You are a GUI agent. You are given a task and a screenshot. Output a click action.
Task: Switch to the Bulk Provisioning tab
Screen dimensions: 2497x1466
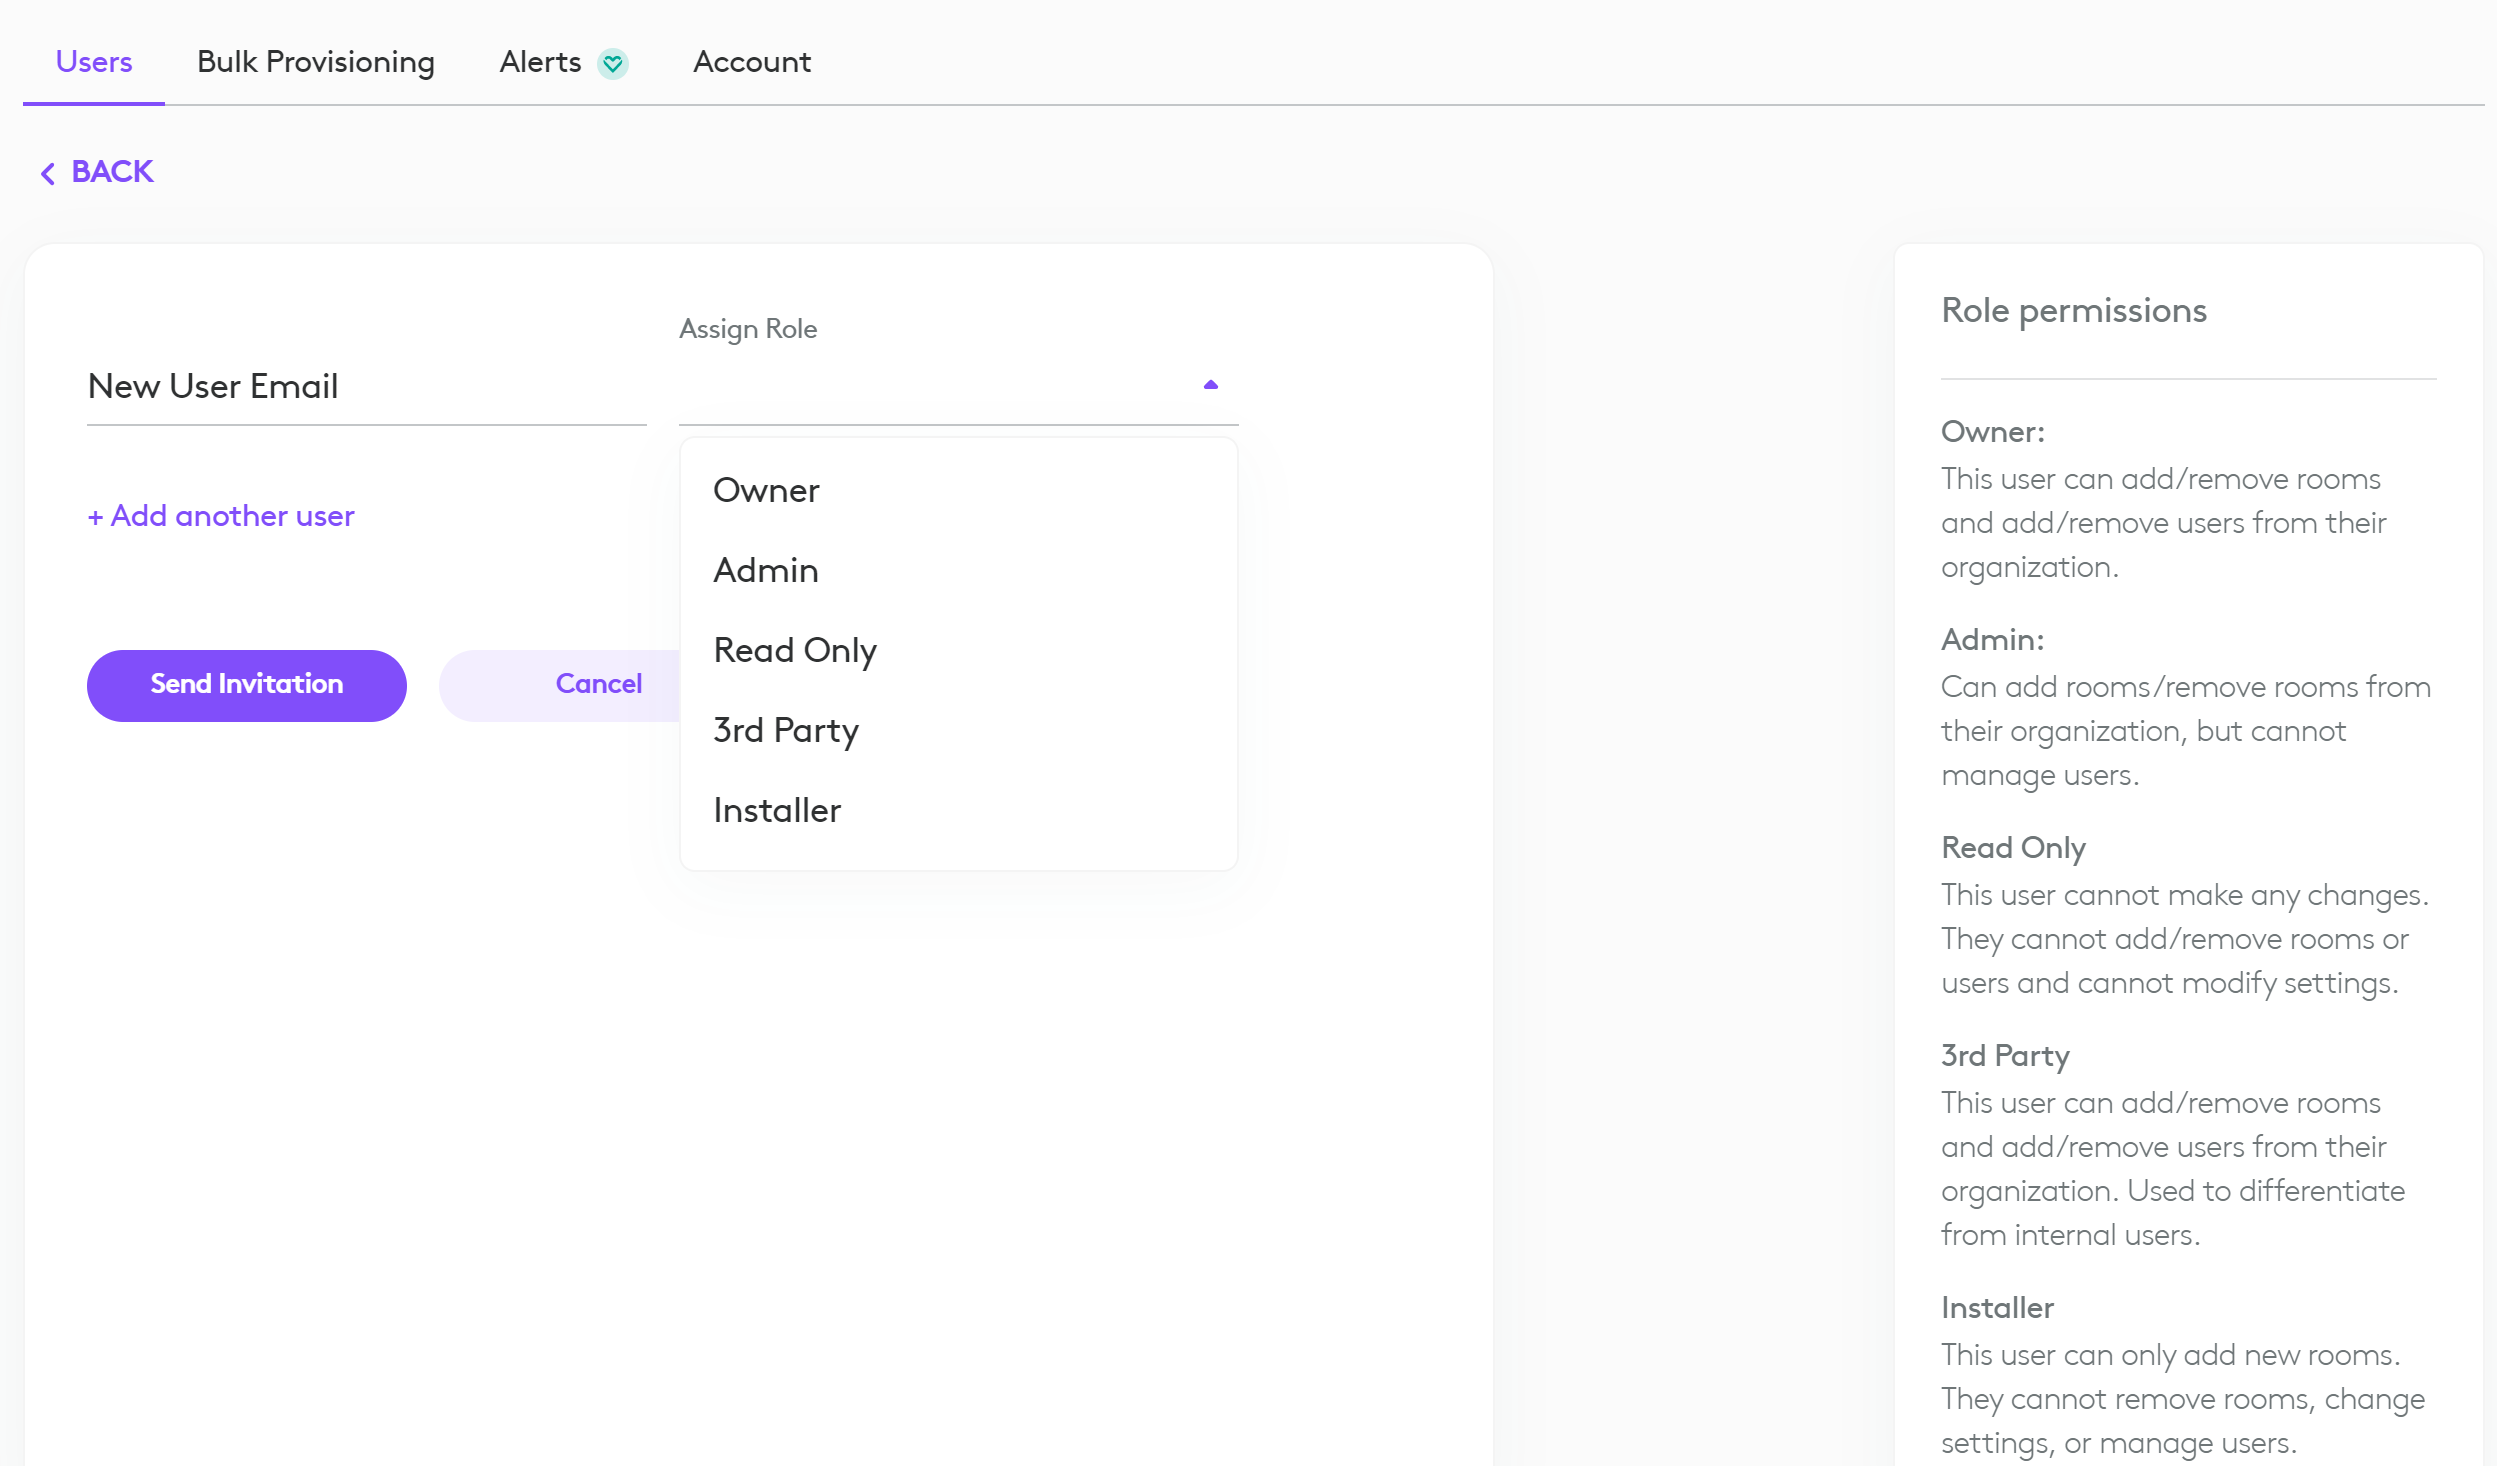316,62
